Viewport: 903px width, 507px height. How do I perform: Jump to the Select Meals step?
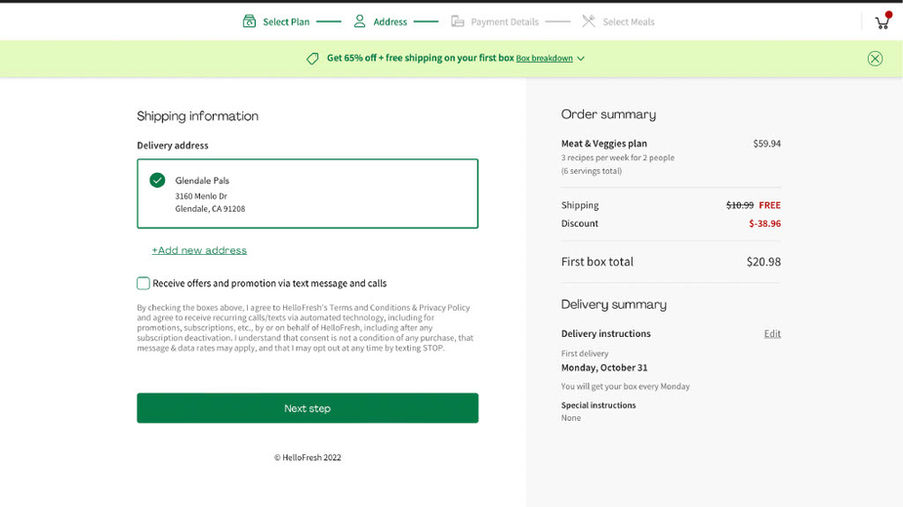point(628,22)
